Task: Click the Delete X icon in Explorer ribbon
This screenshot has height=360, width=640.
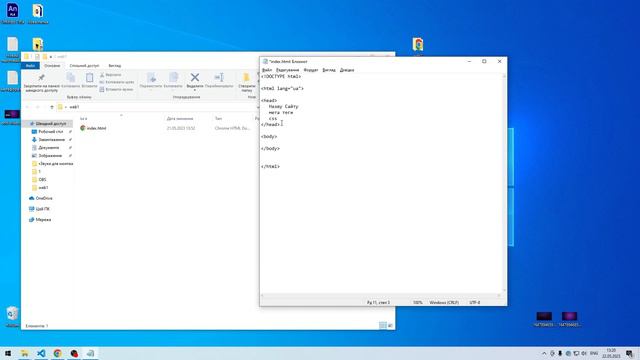Action: (x=195, y=77)
